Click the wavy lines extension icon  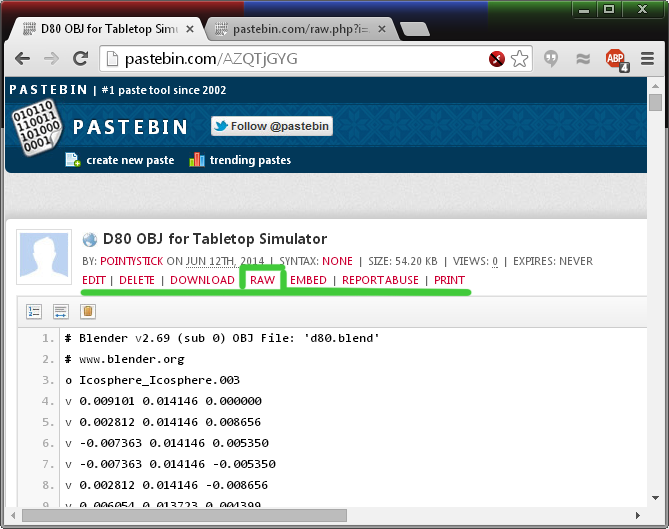pyautogui.click(x=583, y=59)
